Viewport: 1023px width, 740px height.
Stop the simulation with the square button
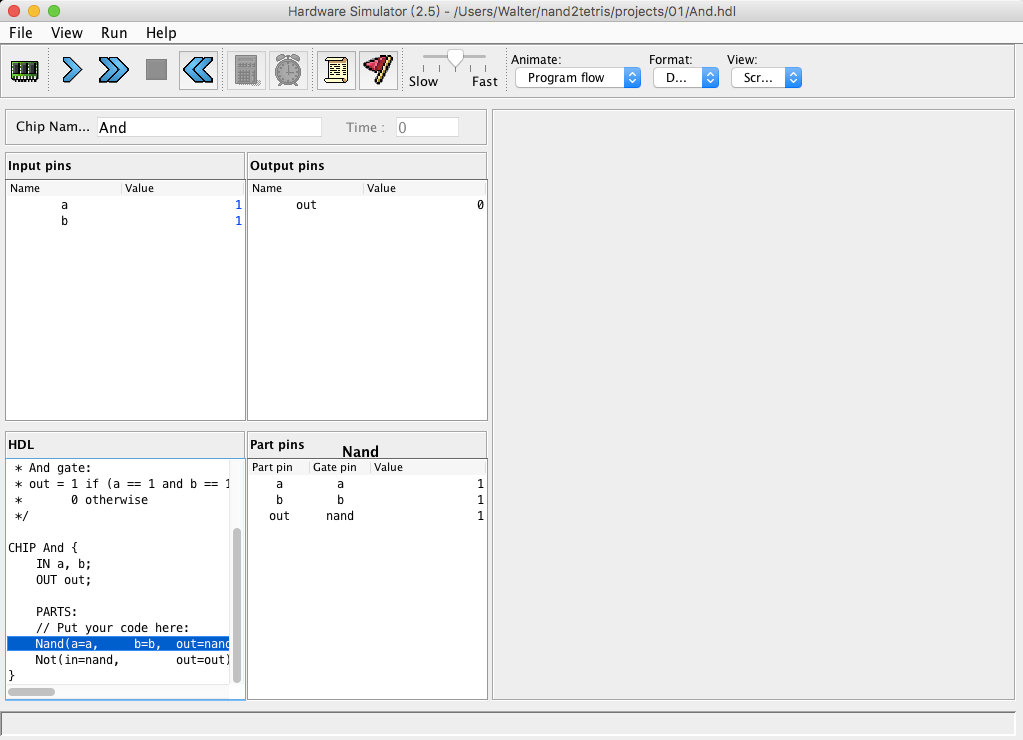coord(156,70)
